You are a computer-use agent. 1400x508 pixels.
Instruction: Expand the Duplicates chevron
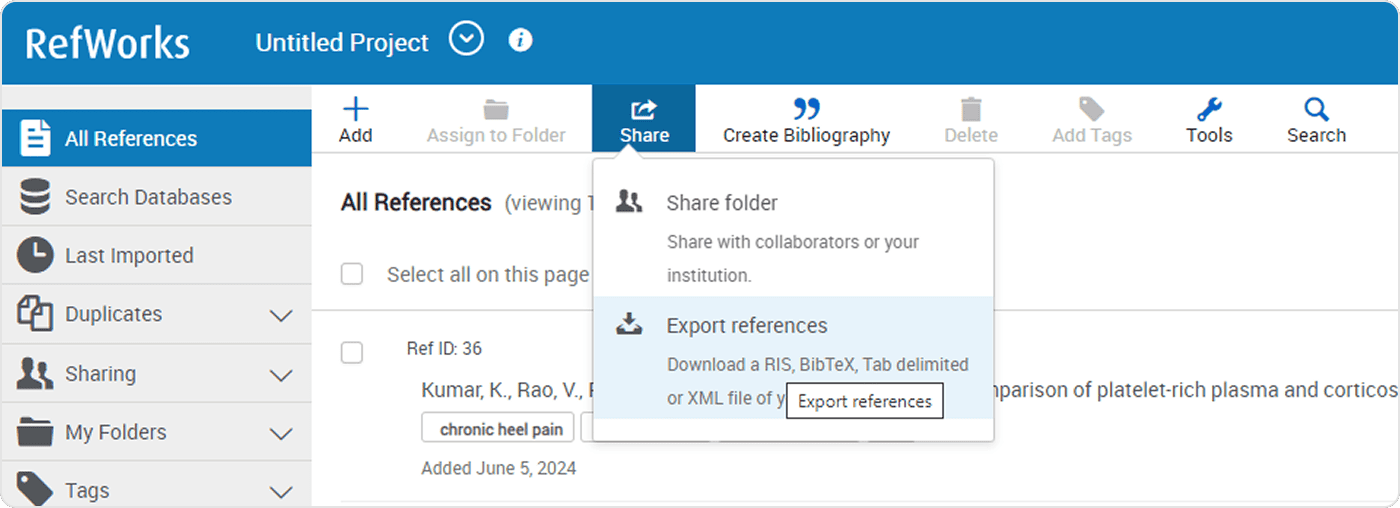[x=282, y=316]
